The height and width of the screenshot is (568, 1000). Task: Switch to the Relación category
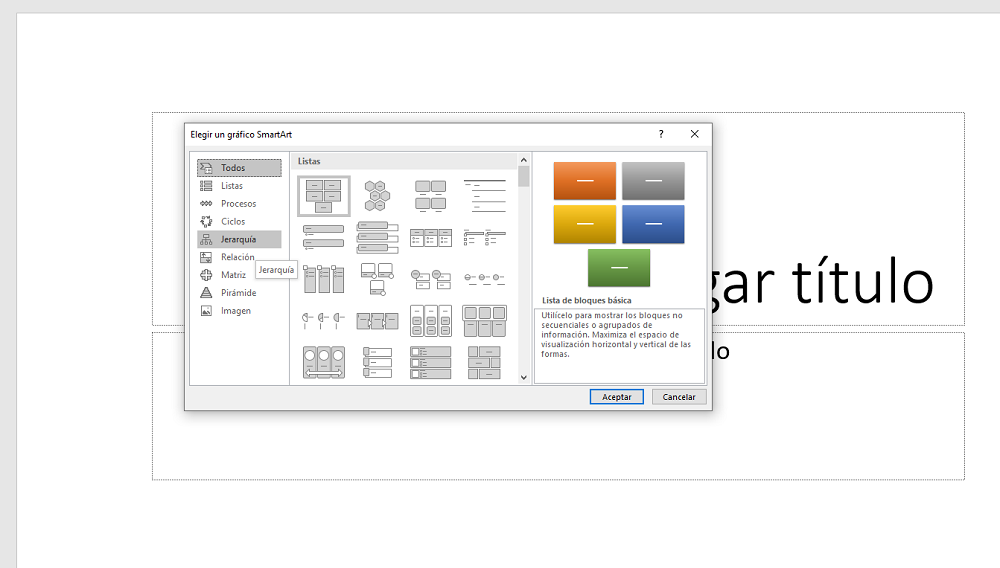point(238,257)
